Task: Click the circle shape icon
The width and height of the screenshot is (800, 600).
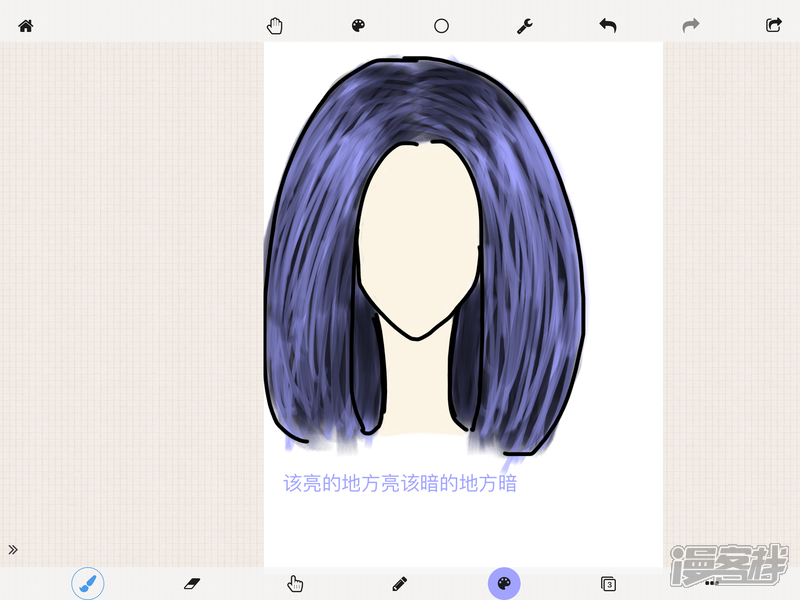Action: [441, 26]
